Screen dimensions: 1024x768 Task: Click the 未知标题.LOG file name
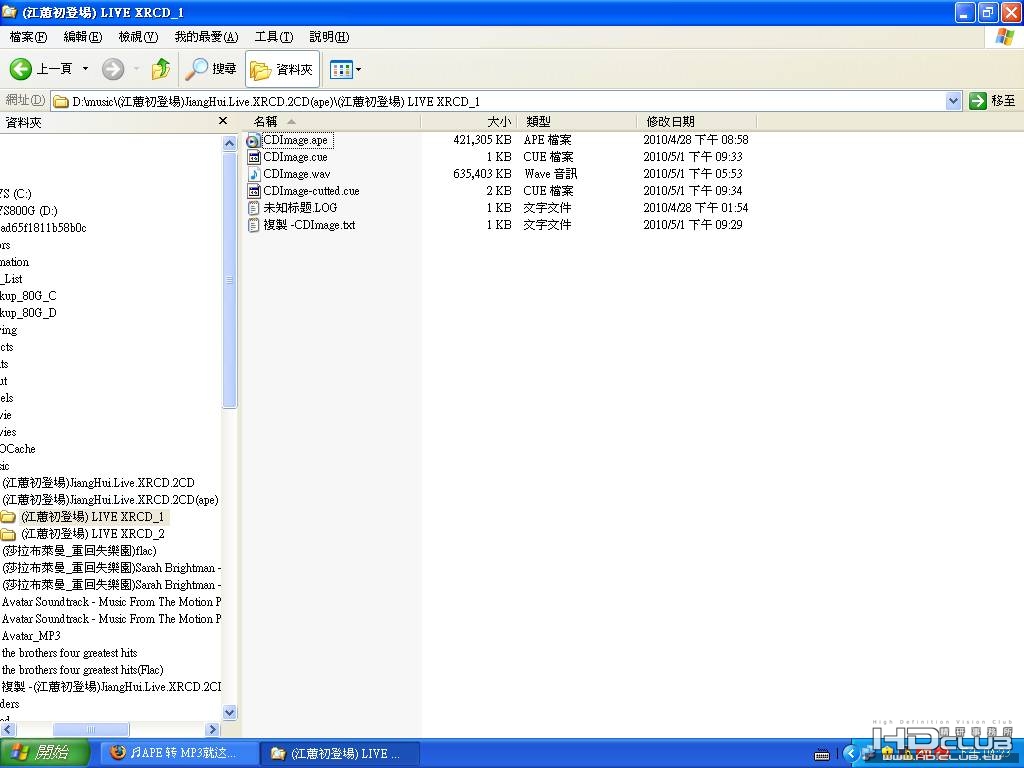pyautogui.click(x=300, y=208)
